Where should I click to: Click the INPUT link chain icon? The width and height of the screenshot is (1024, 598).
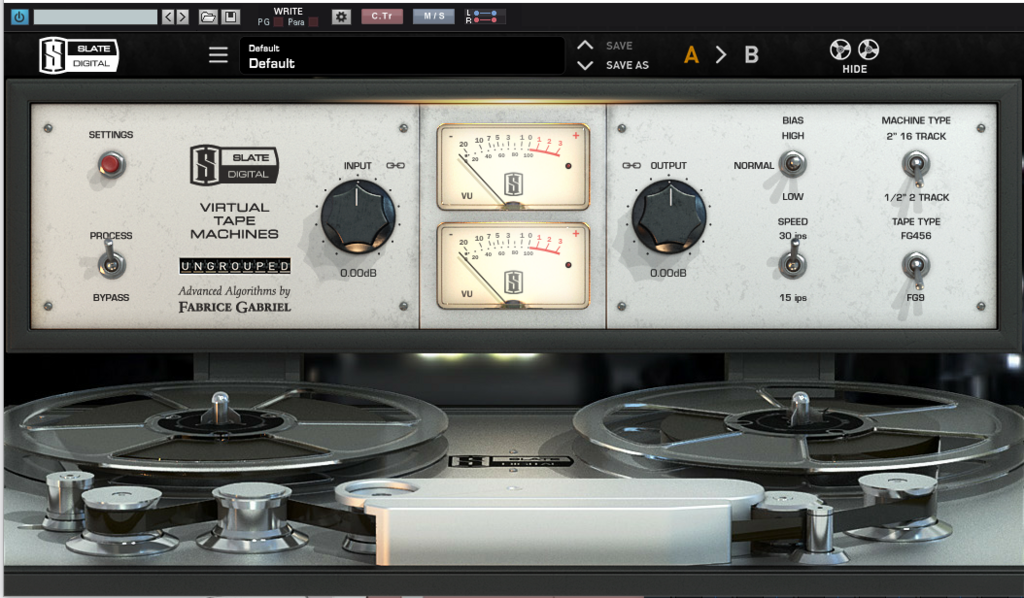pos(395,166)
